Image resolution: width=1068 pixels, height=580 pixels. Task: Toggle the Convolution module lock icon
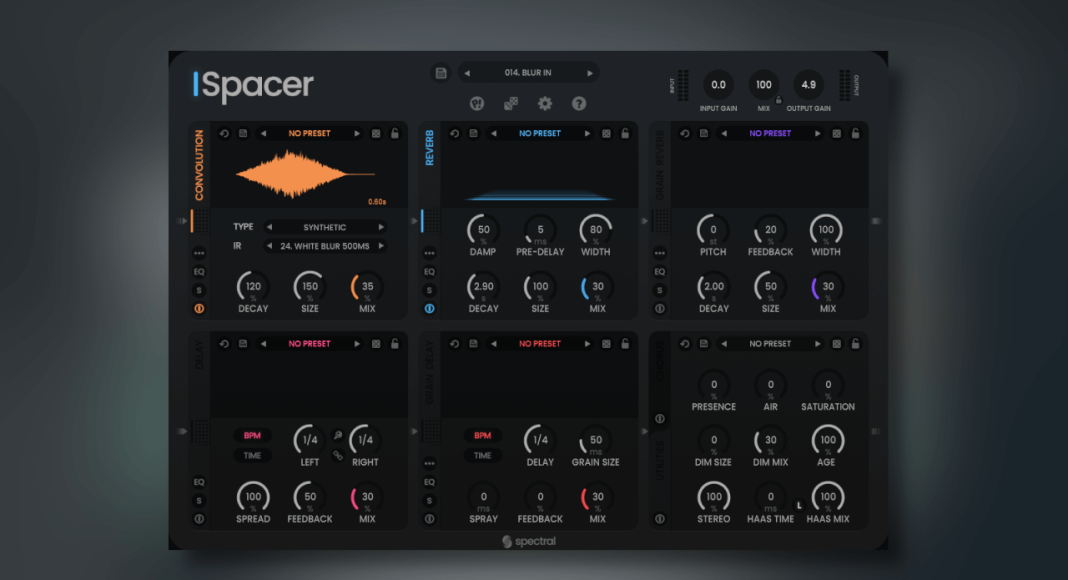coord(395,133)
